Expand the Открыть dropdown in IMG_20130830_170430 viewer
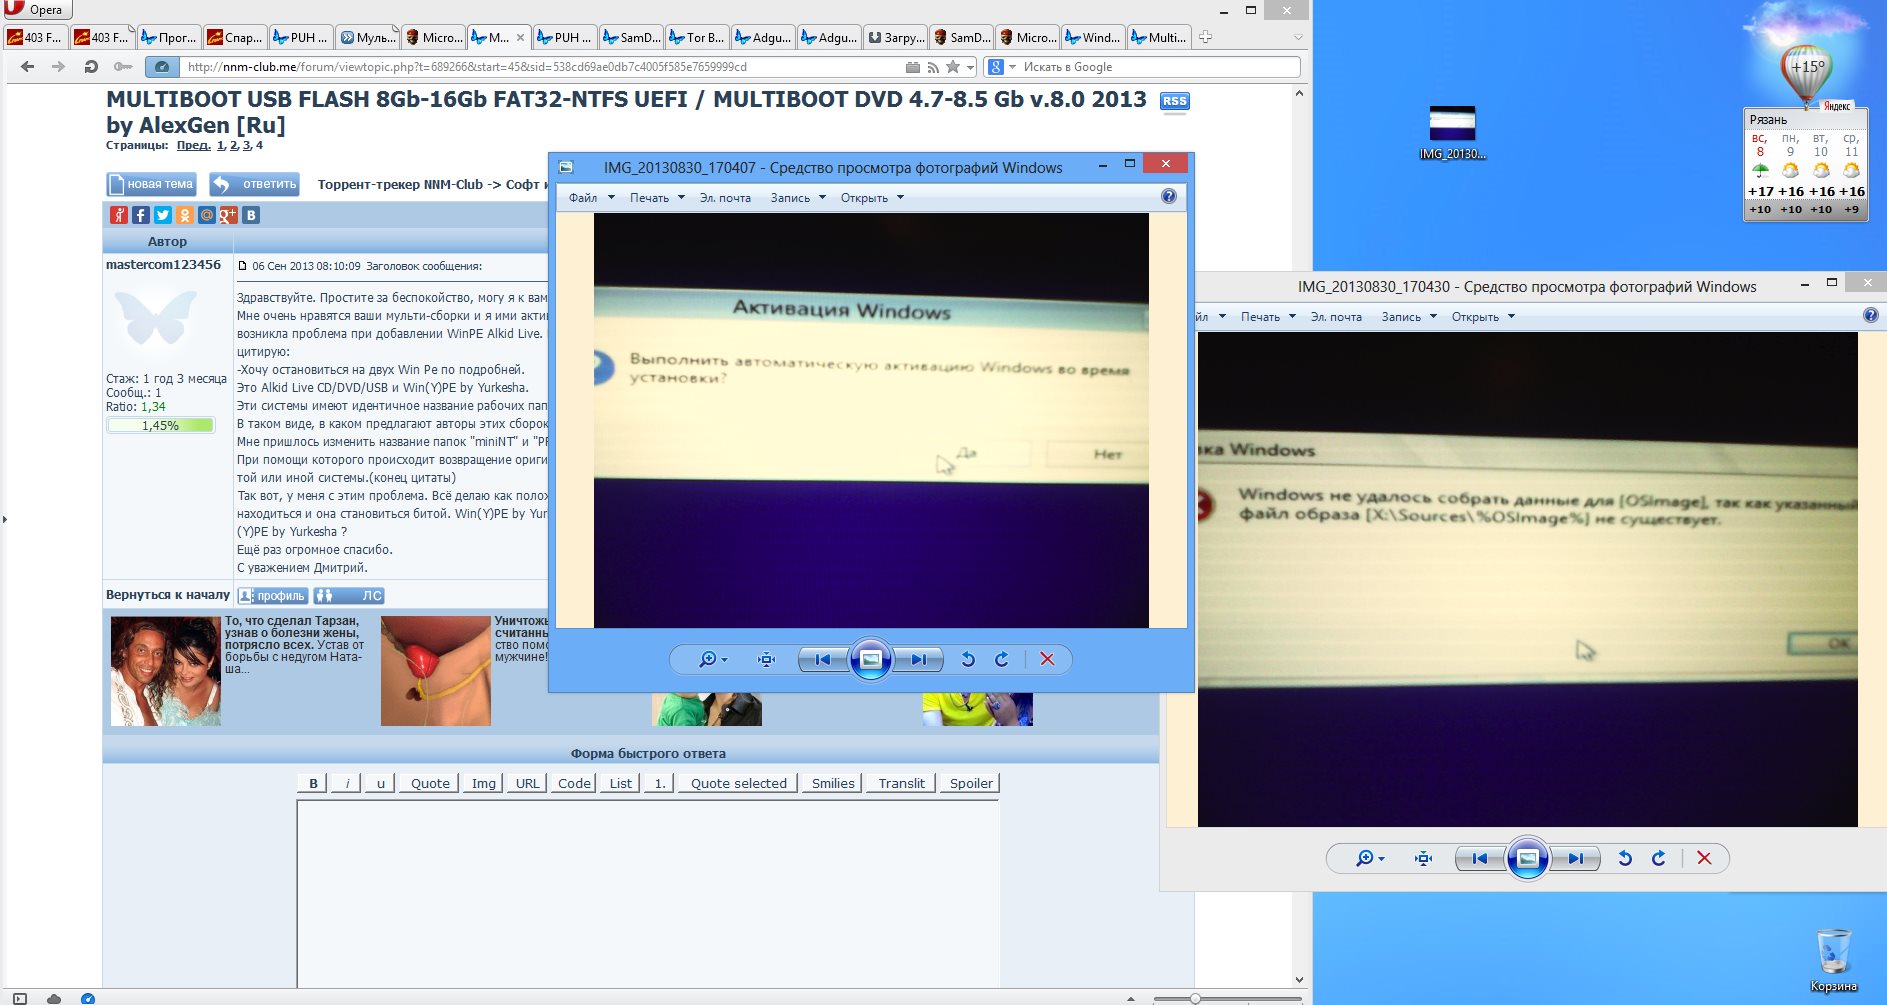The image size is (1887, 1005). point(1482,317)
